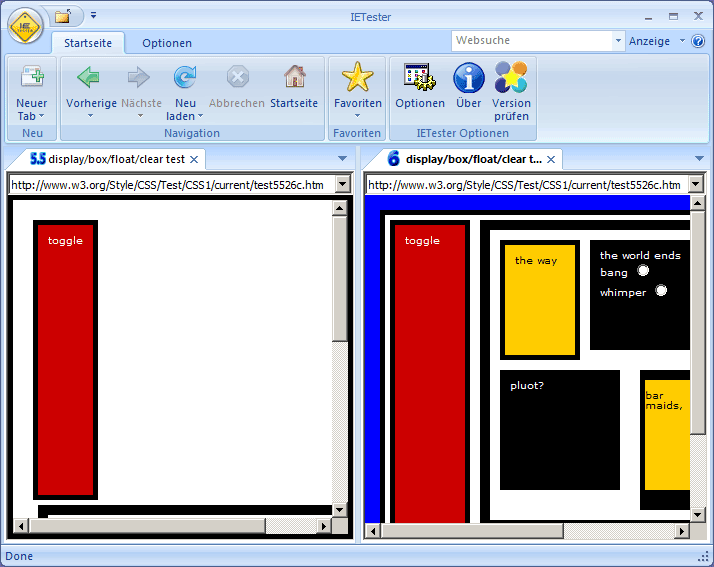Screen dimensions: 714x567
Task: Click left pane vertical scroll down arrow
Action: click(339, 509)
